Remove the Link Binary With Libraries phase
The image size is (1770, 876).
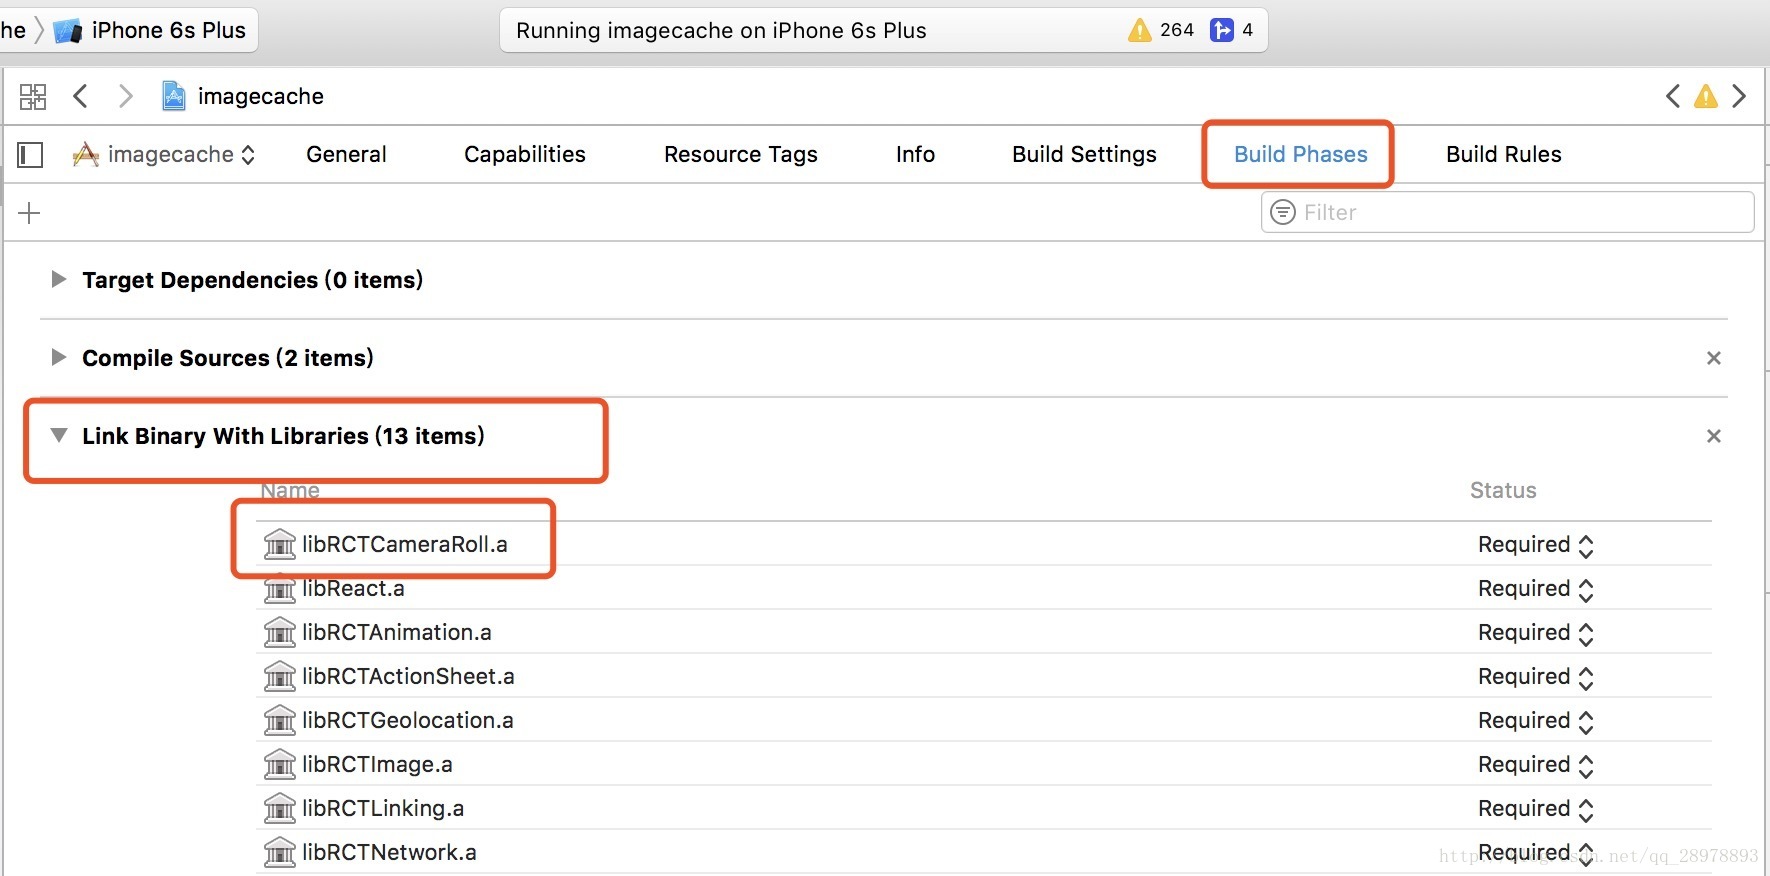coord(1713,436)
